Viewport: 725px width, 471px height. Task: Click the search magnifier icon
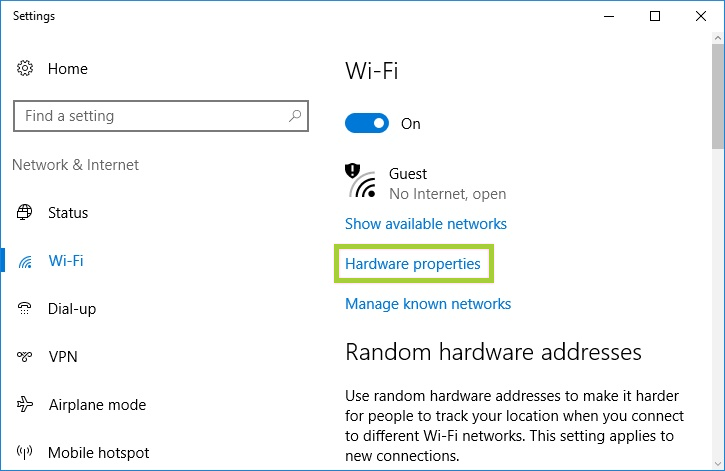pos(295,116)
